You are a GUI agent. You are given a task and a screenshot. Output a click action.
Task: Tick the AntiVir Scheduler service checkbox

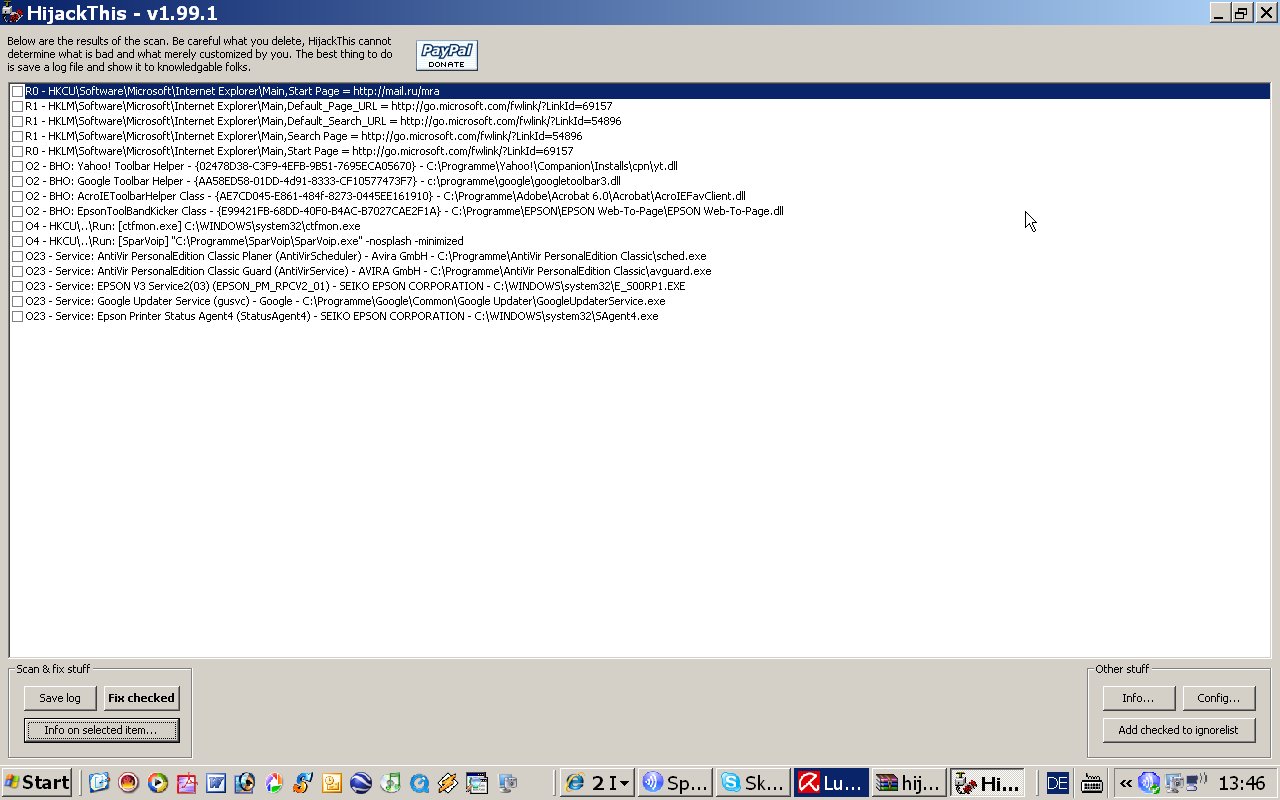18,256
